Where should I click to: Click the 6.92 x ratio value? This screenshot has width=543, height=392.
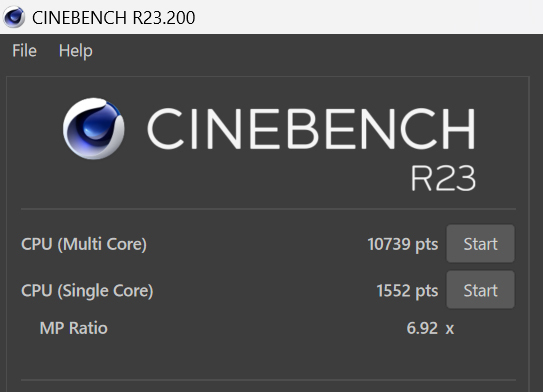[x=430, y=328]
